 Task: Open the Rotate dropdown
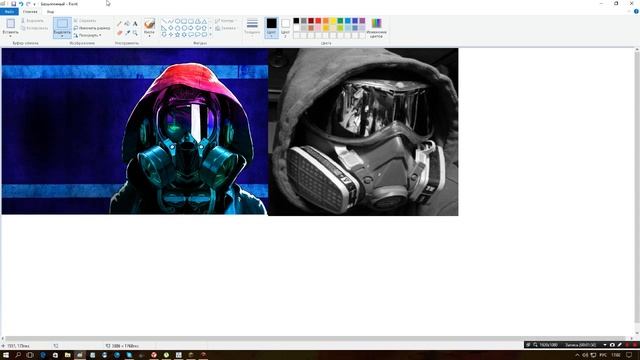coord(87,35)
